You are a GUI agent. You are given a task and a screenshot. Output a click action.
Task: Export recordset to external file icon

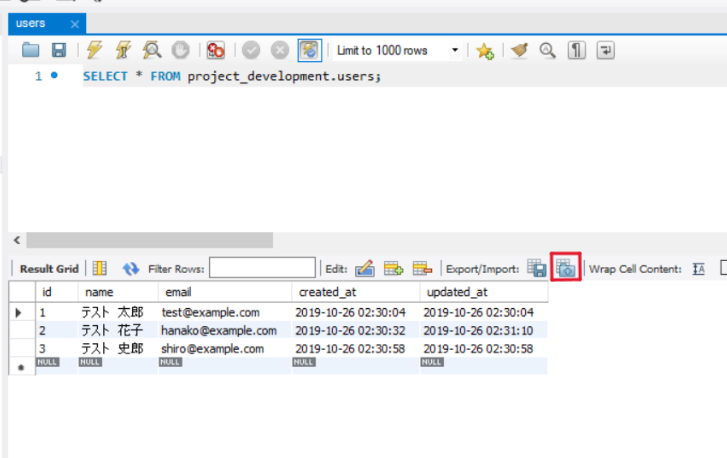(537, 268)
